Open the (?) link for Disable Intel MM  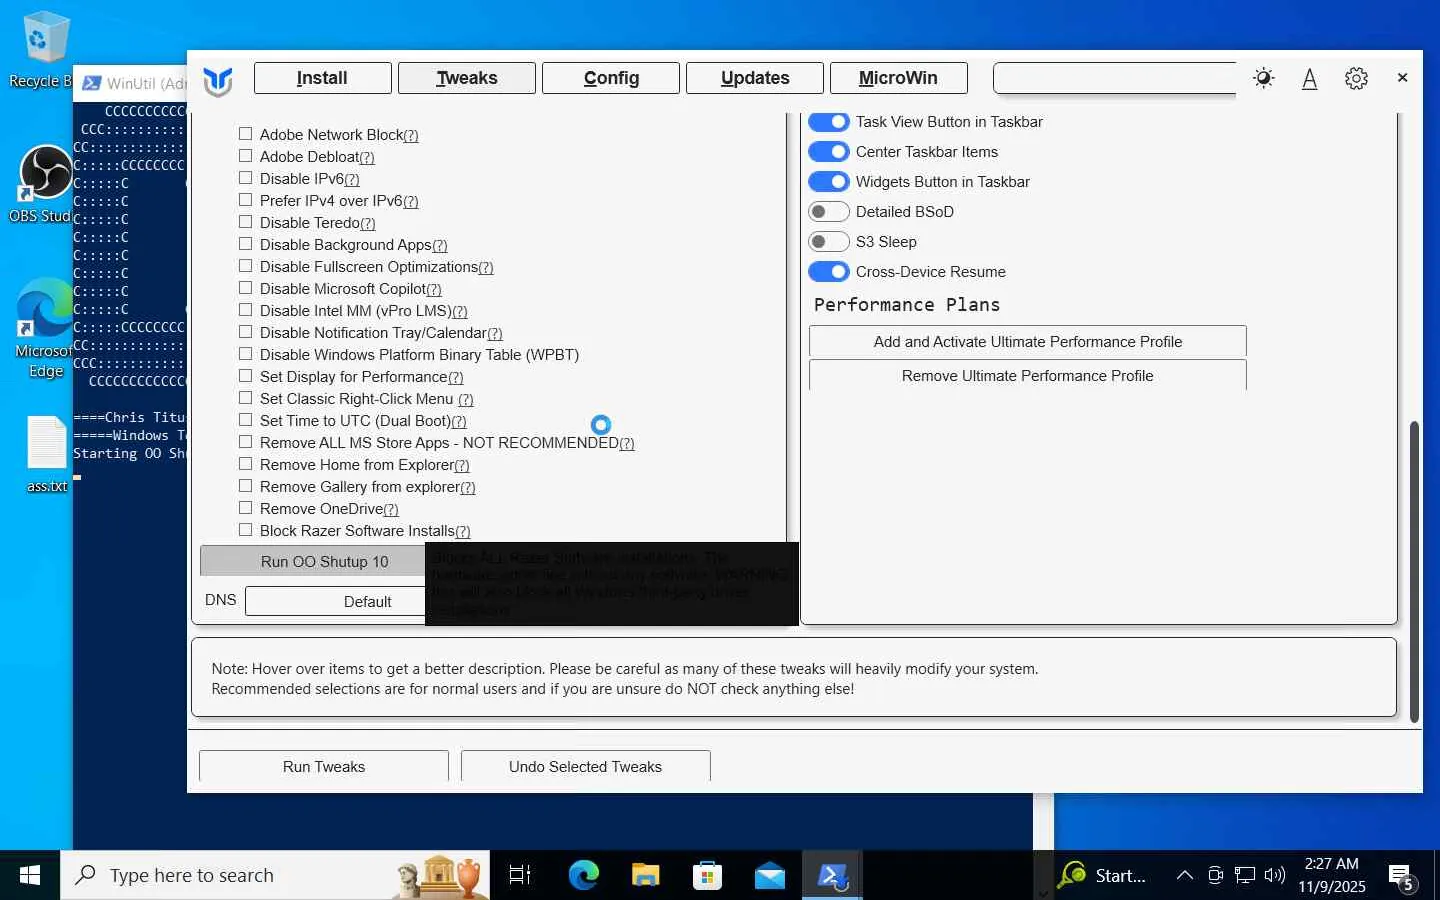pos(460,312)
